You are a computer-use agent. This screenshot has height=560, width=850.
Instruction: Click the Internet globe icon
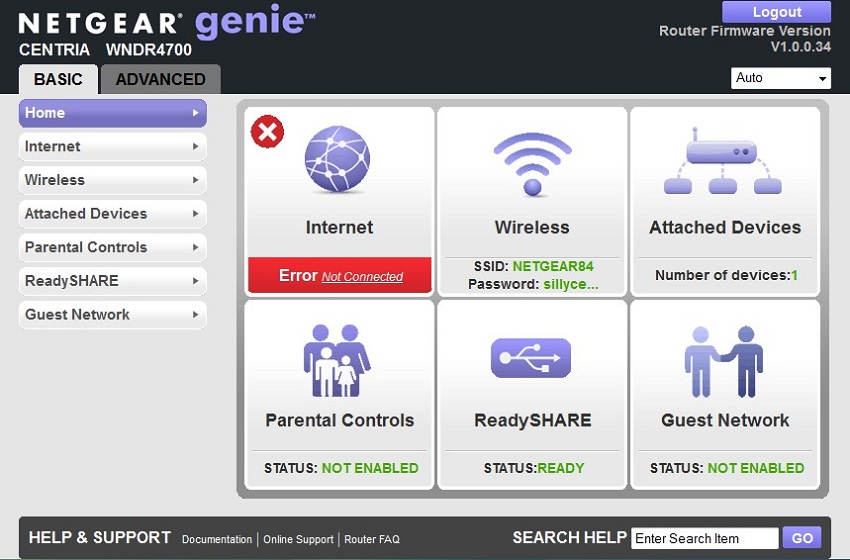(x=337, y=159)
